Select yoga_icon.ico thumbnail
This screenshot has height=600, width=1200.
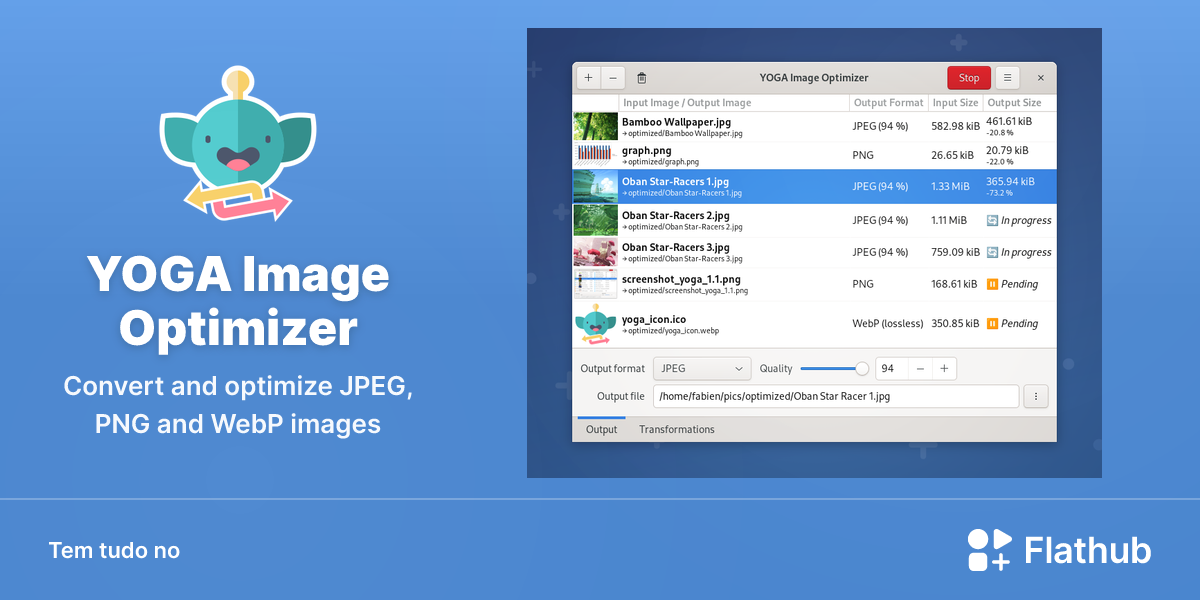596,325
